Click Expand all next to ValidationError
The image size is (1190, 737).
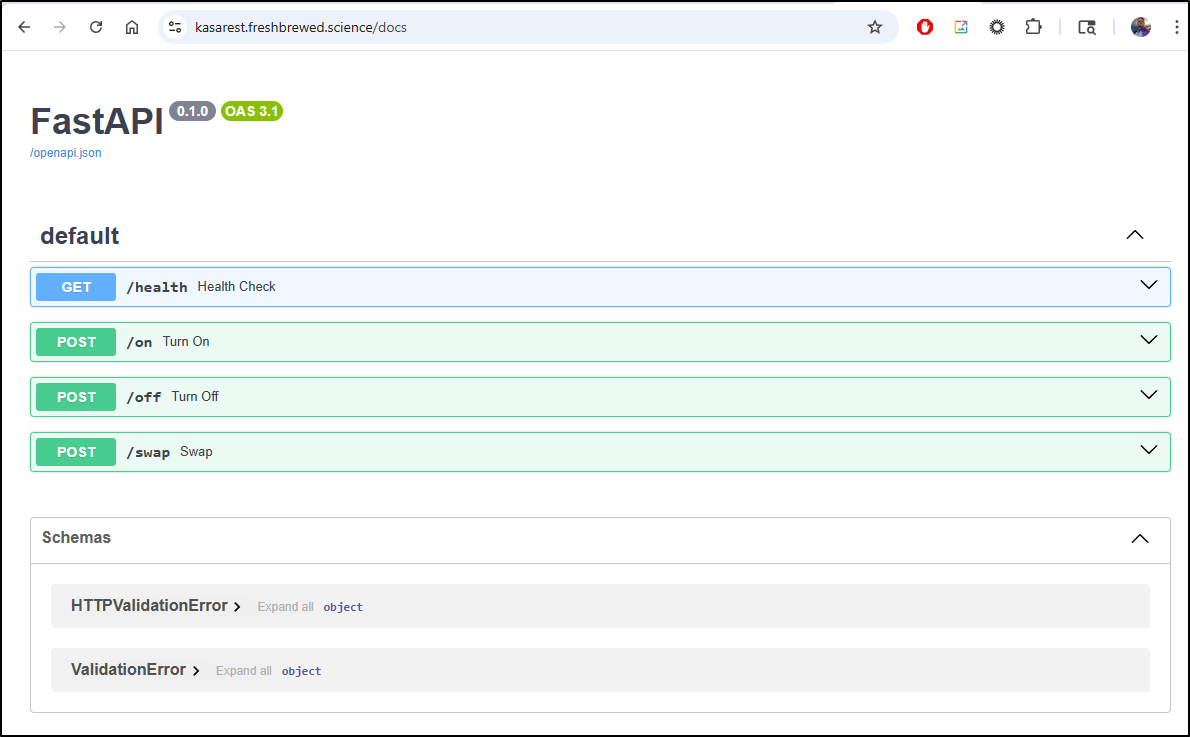click(244, 671)
